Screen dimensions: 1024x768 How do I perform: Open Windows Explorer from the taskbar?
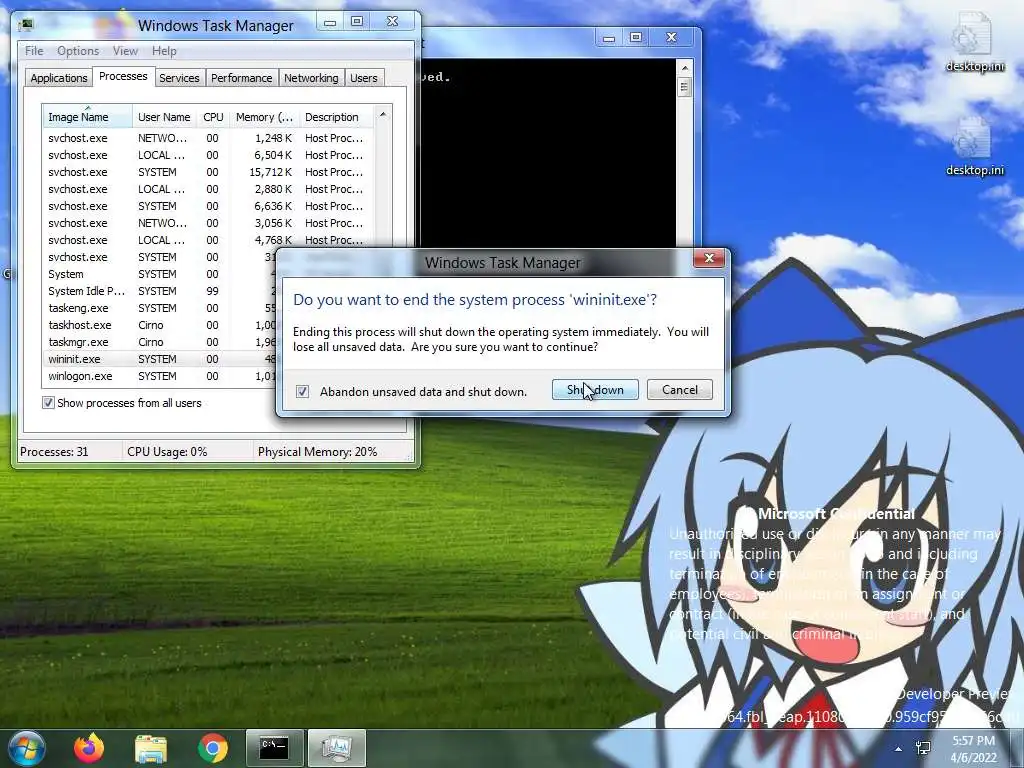coord(151,748)
